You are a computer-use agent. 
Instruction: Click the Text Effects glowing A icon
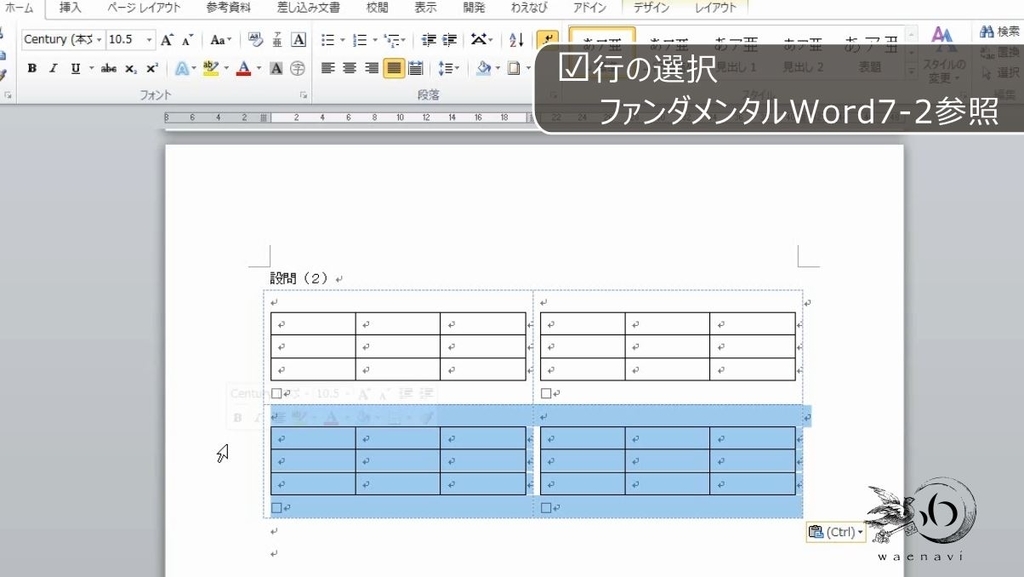(182, 68)
